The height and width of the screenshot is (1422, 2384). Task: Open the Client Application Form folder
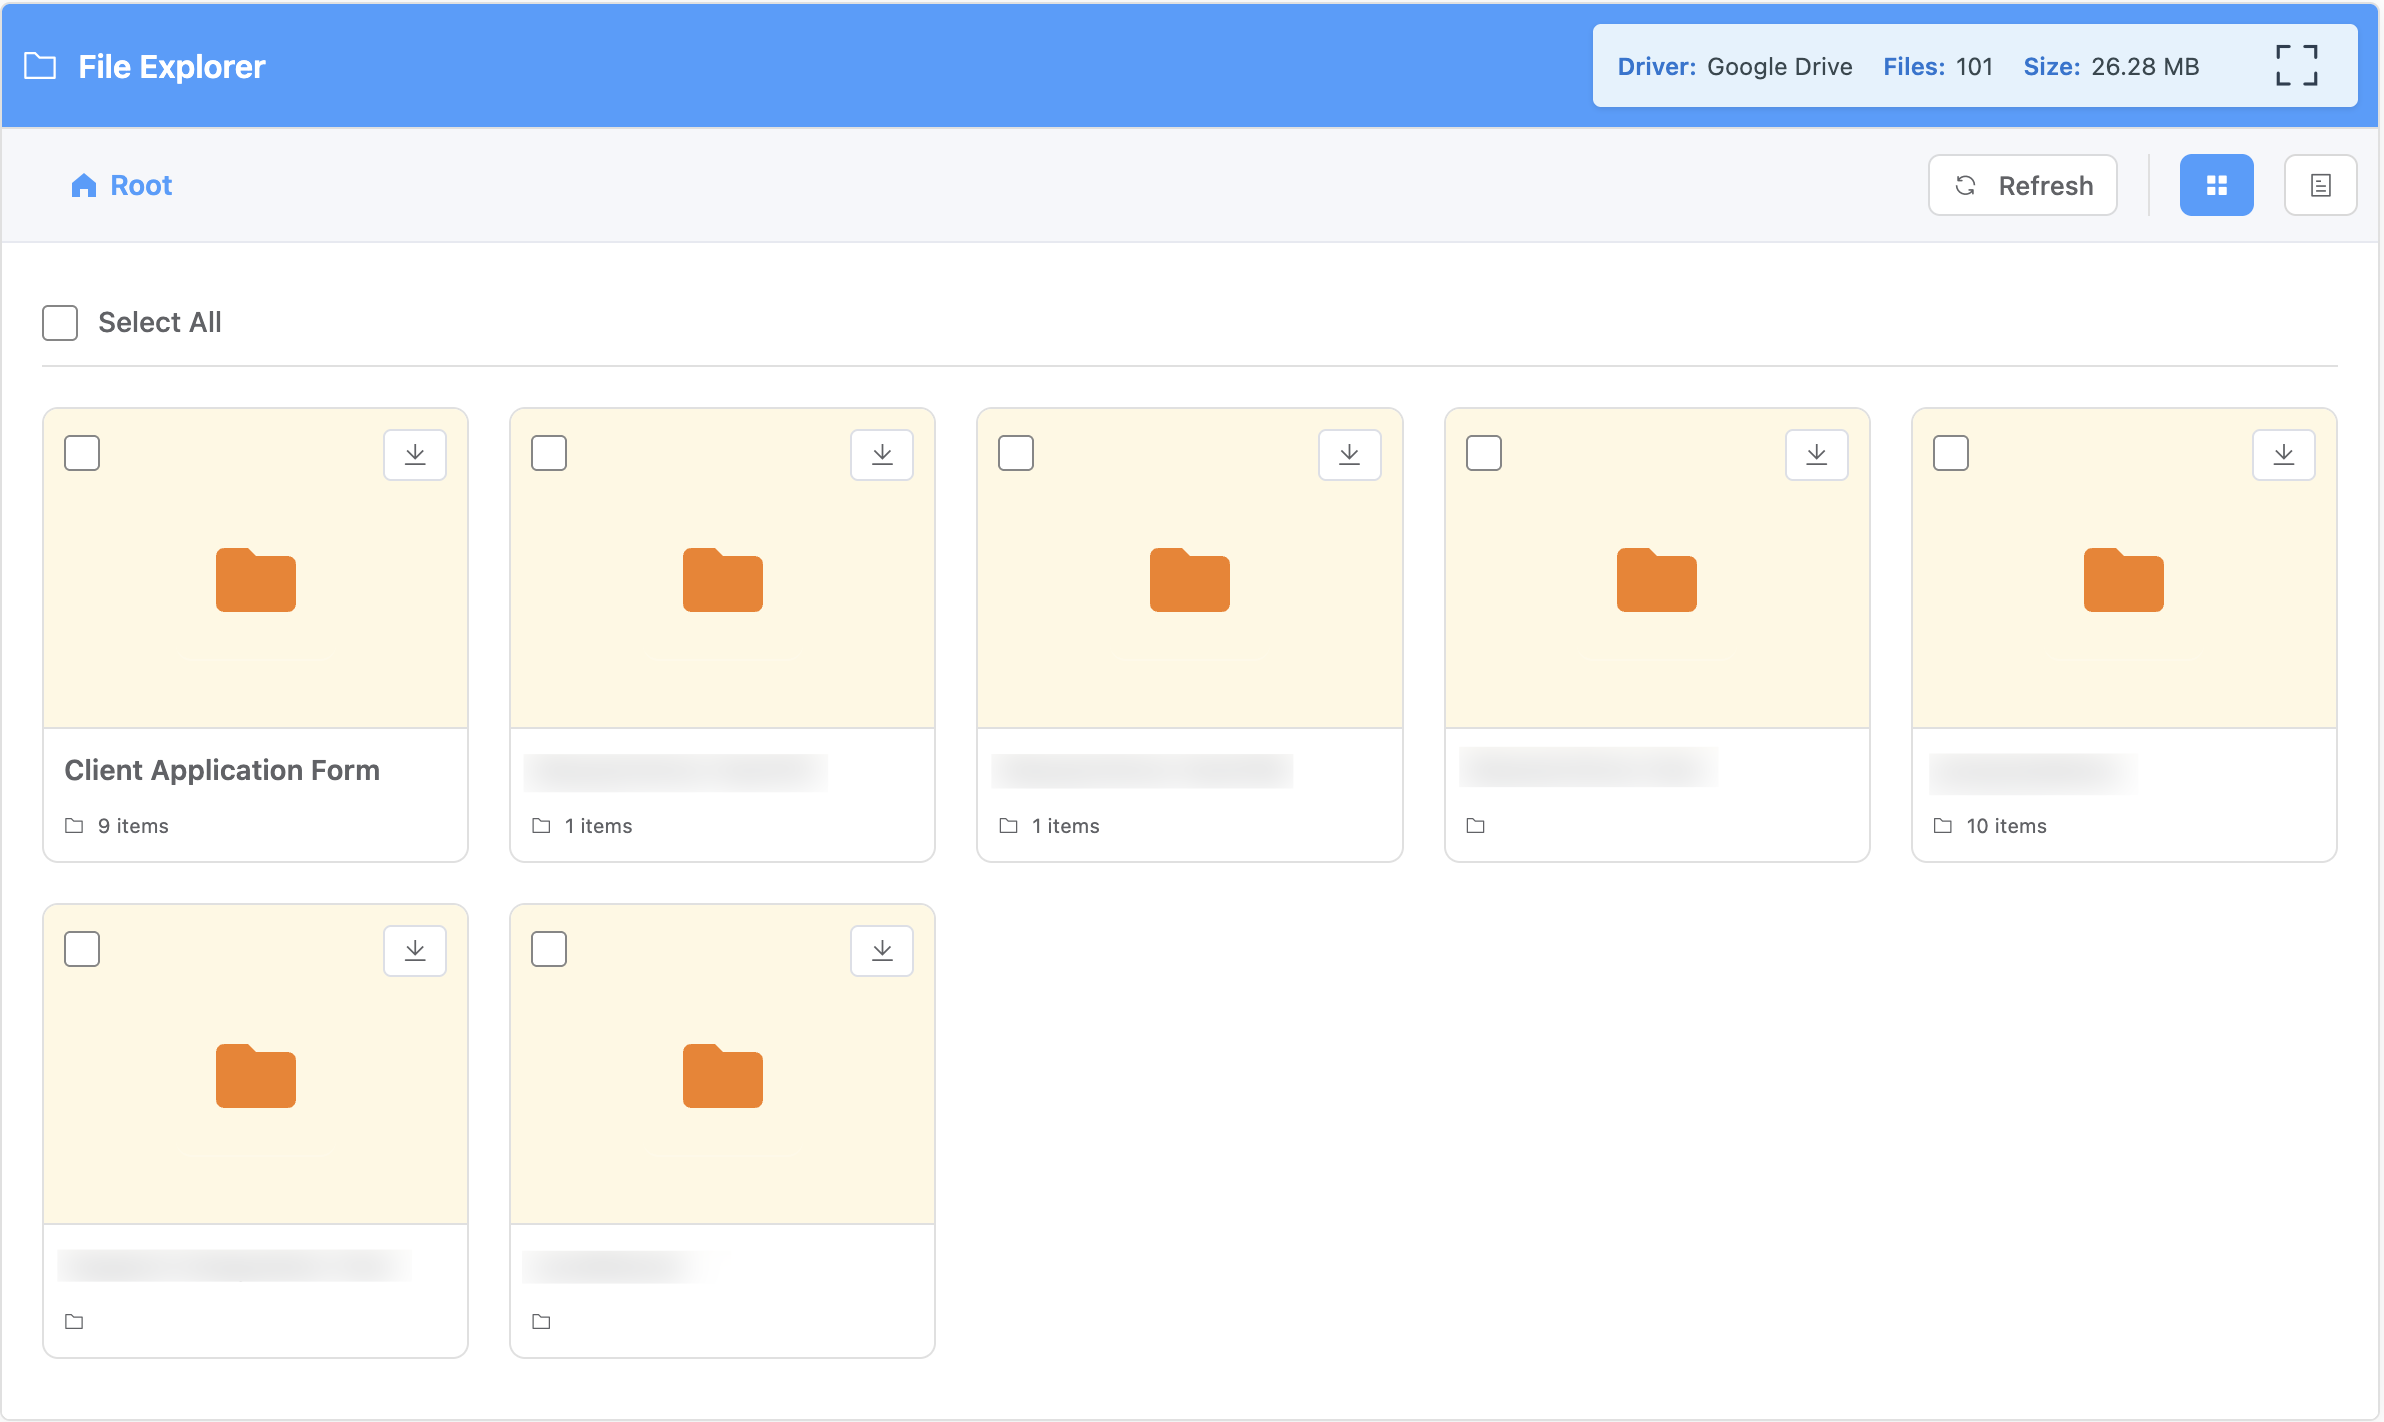(x=255, y=580)
